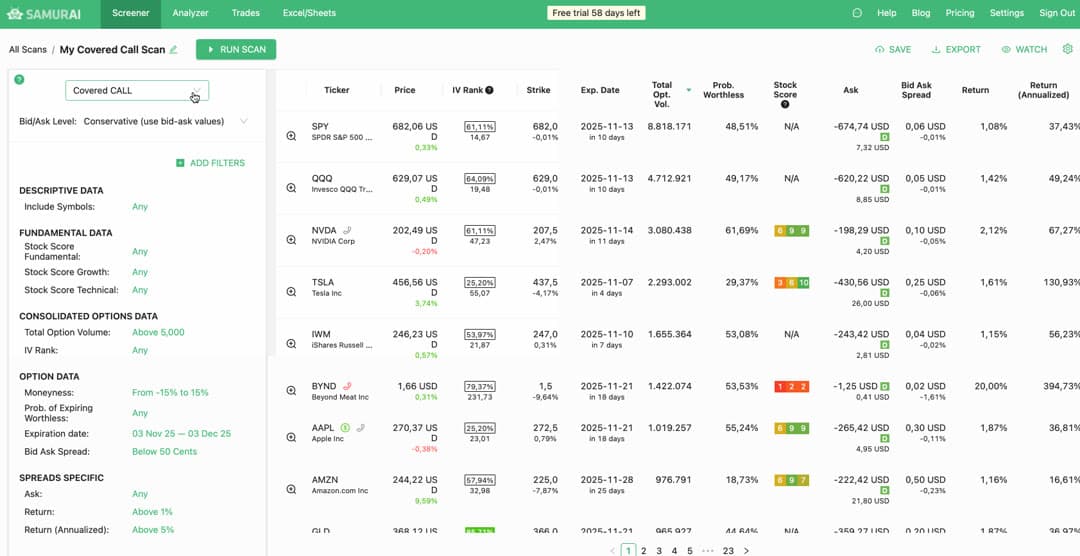Screen dimensions: 1080x556
Task: Sort by the Prob. Worthless column header
Action: 723,90
